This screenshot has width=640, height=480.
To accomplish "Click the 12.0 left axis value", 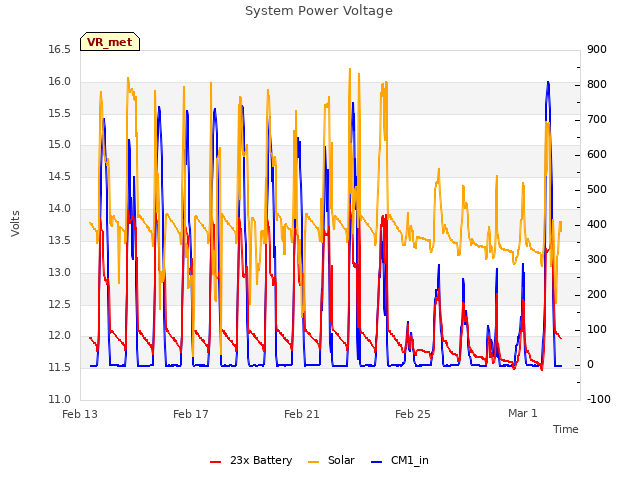I will (60, 336).
